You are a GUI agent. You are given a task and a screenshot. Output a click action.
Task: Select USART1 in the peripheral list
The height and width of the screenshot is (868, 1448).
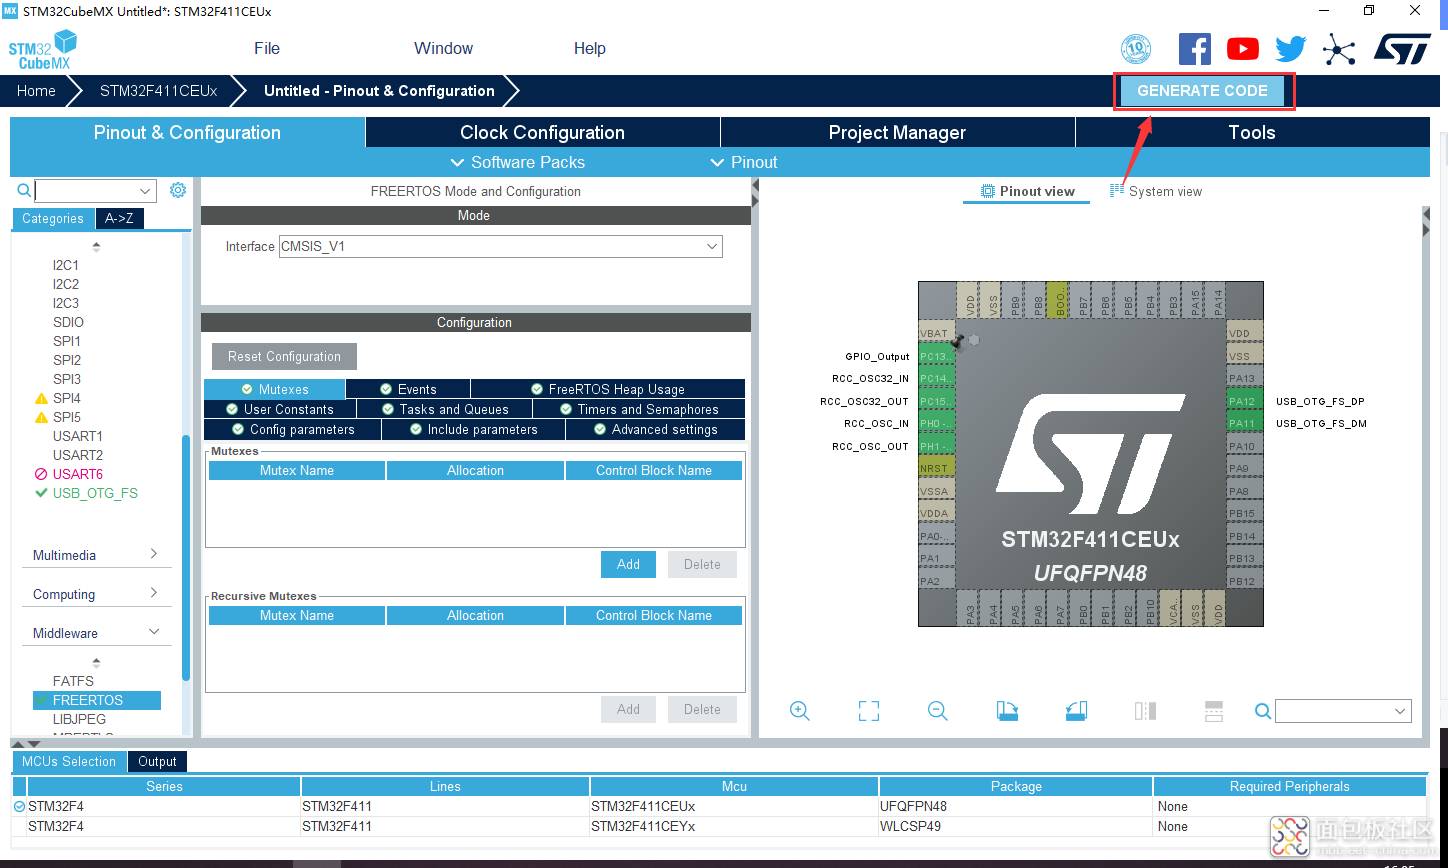(x=78, y=436)
